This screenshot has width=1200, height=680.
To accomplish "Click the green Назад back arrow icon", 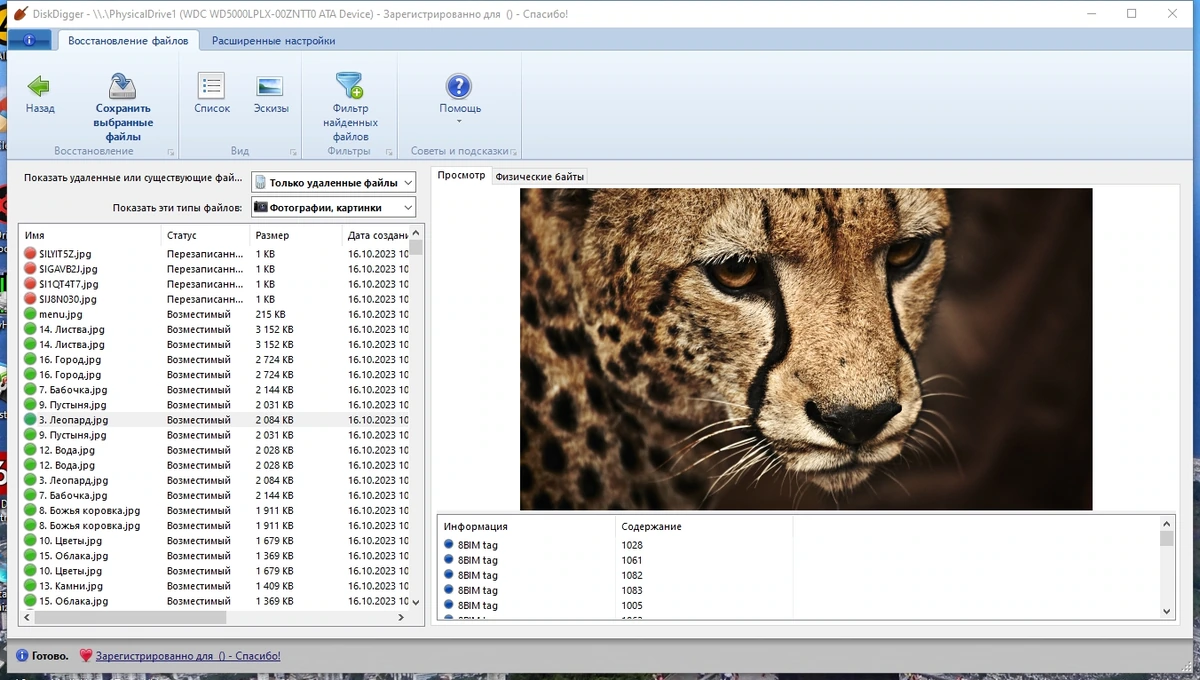I will coord(39,86).
